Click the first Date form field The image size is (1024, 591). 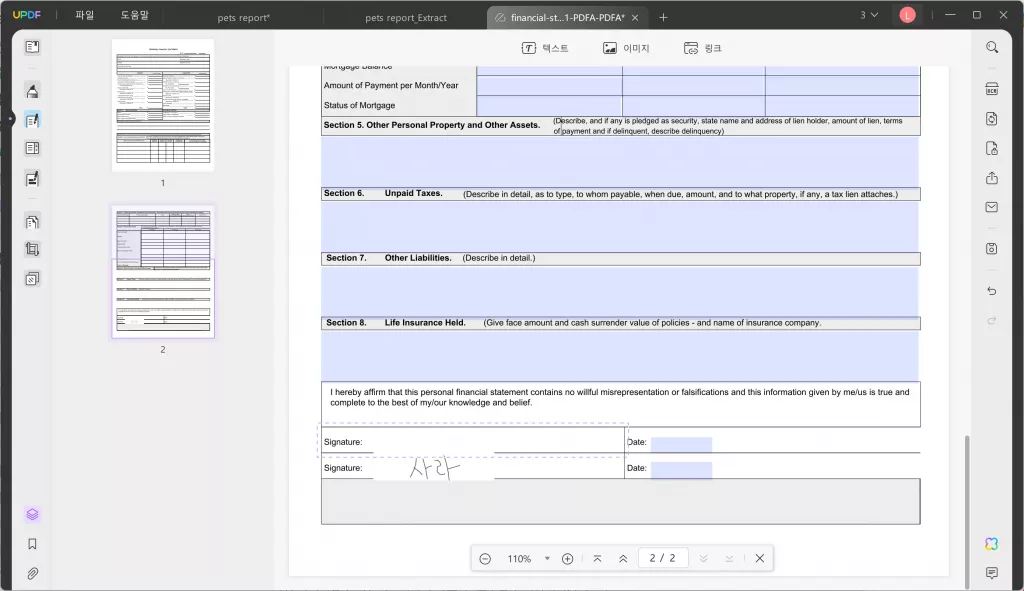681,444
